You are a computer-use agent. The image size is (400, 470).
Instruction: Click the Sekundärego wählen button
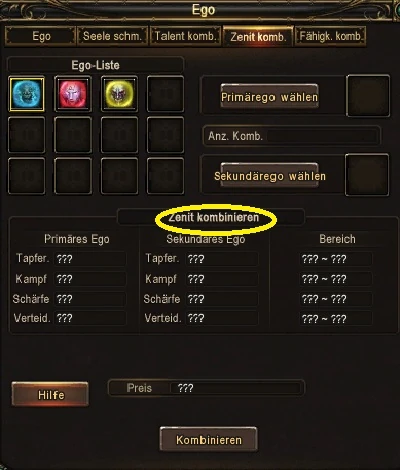point(269,175)
